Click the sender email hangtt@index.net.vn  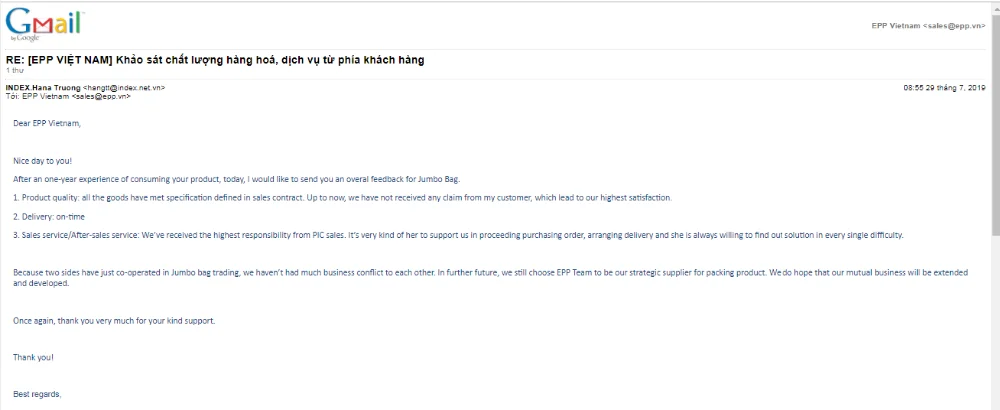tap(124, 88)
